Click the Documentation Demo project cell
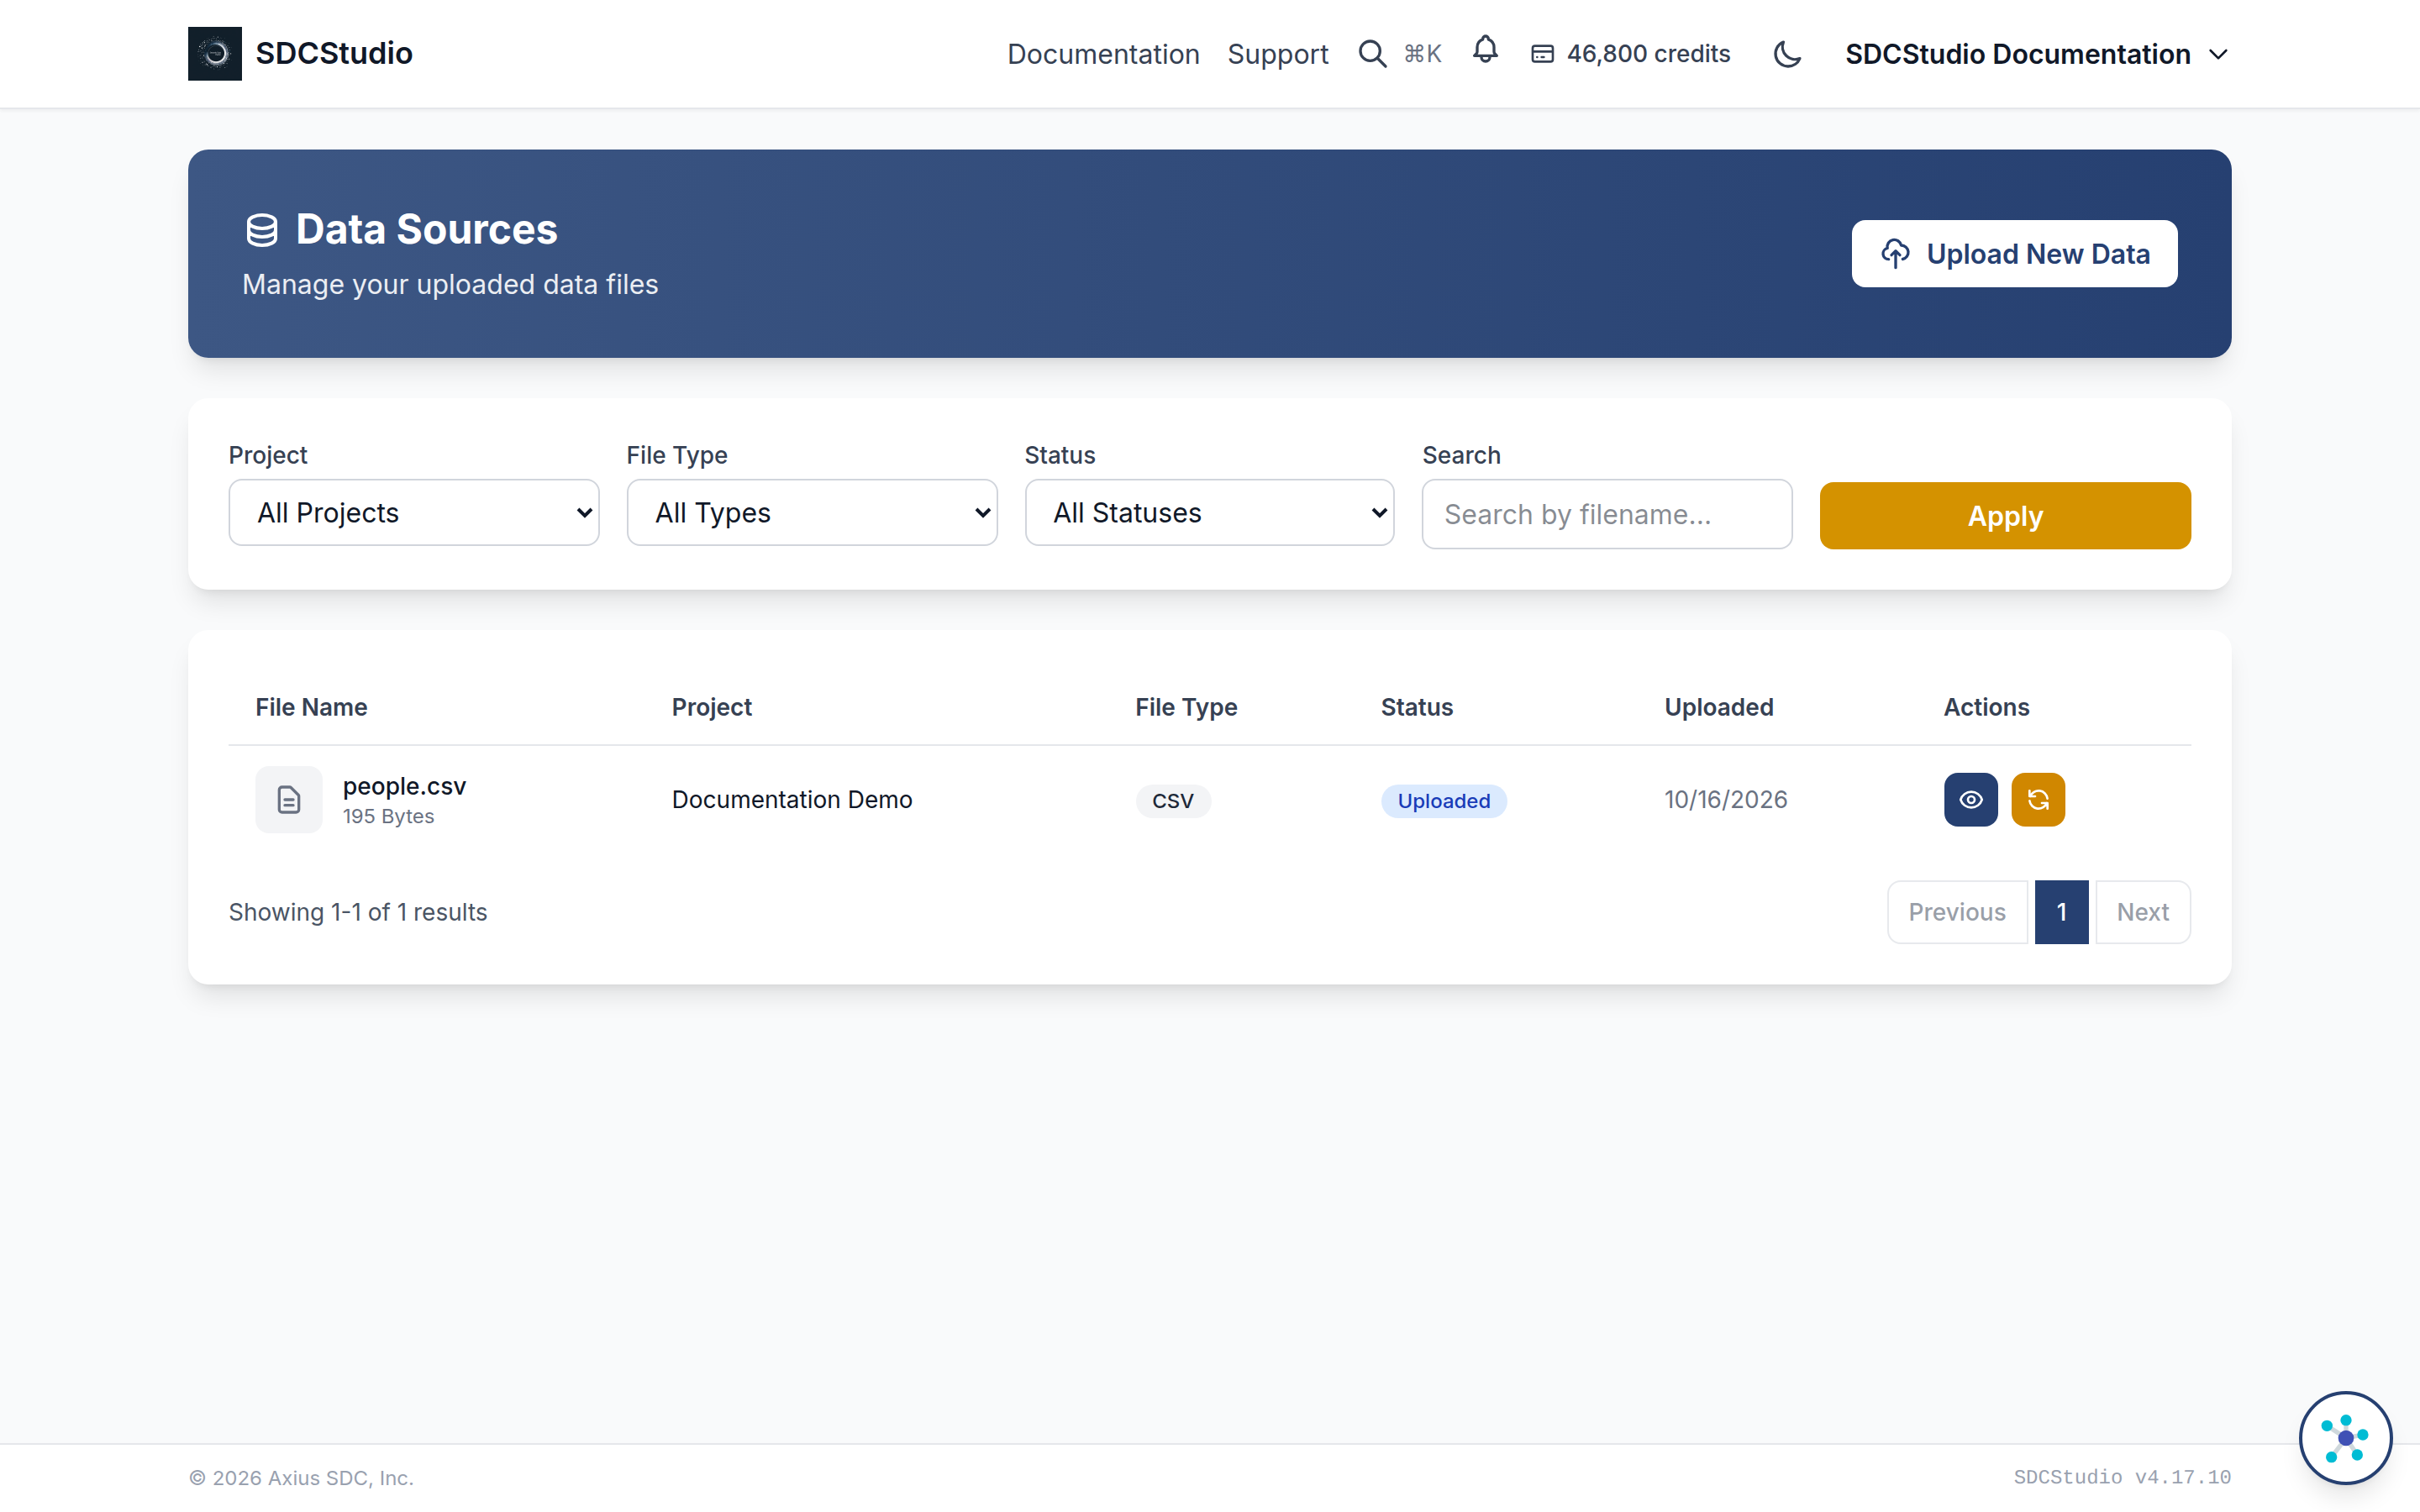The image size is (2420, 1512). [792, 799]
